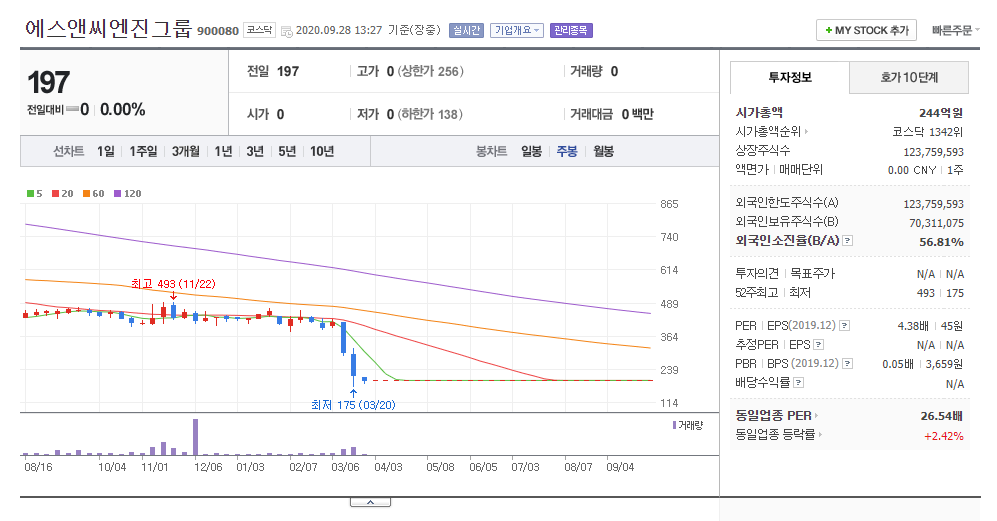Click the help icon next to 외국인소진율(B/A)
Screen dimensions: 997x521
coord(848,241)
